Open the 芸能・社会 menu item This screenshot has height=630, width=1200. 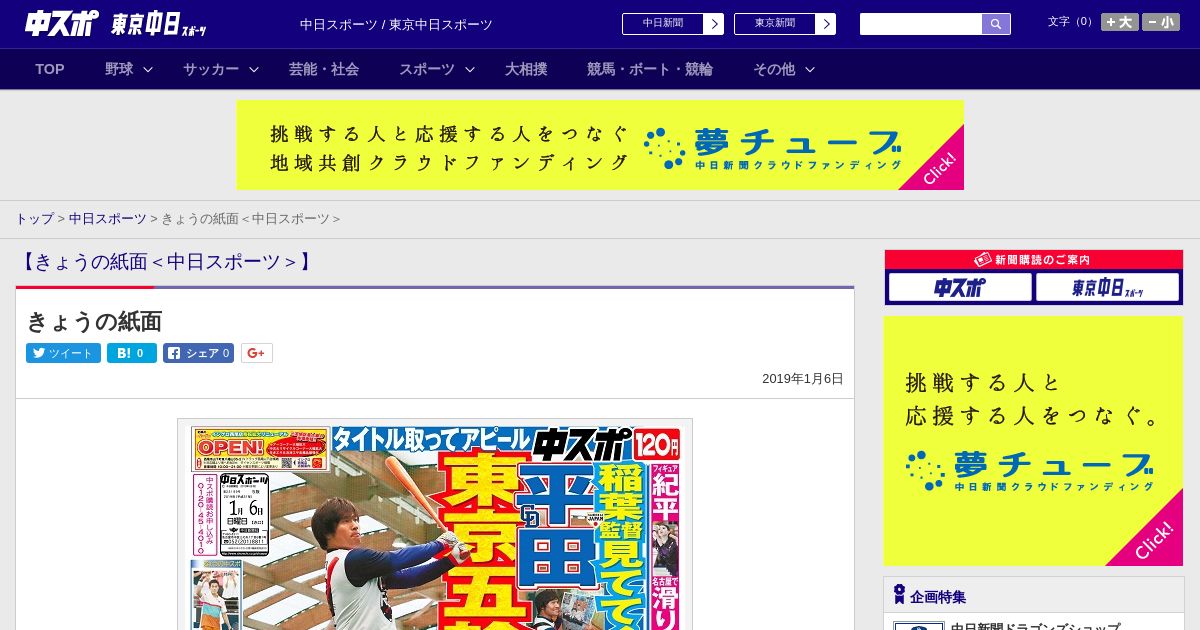pyautogui.click(x=324, y=69)
